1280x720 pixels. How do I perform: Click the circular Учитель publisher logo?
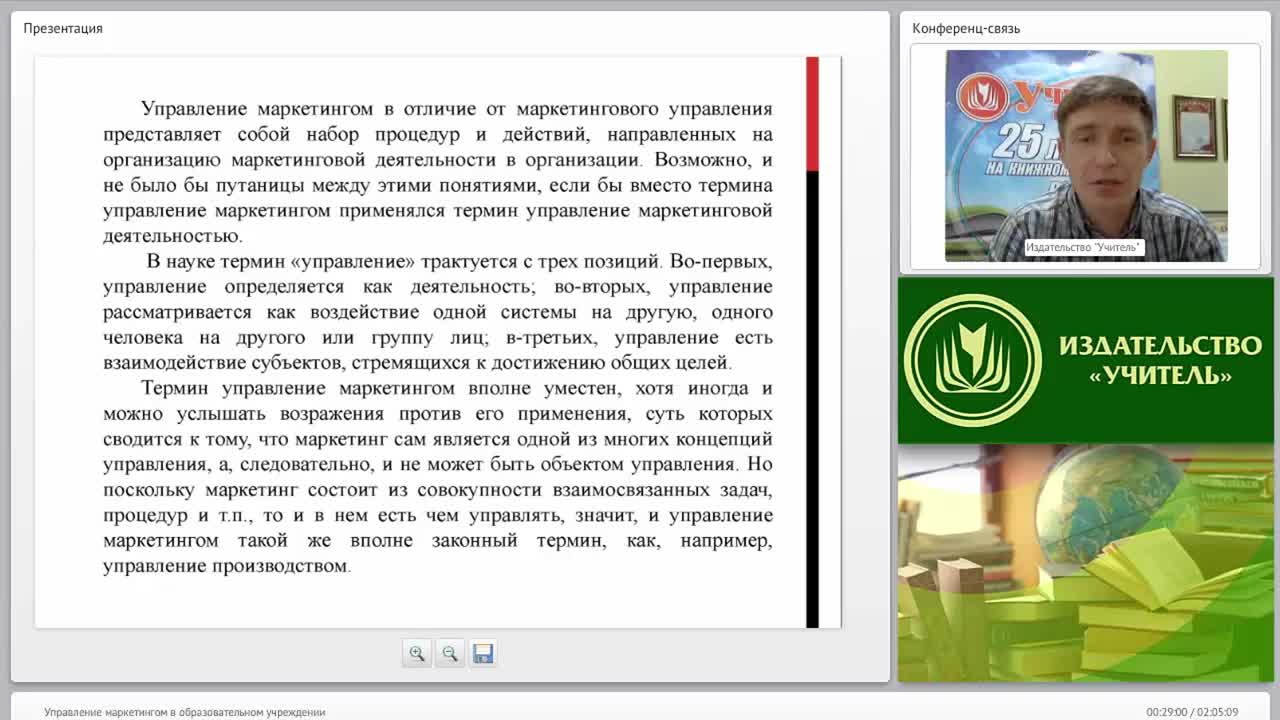click(972, 360)
